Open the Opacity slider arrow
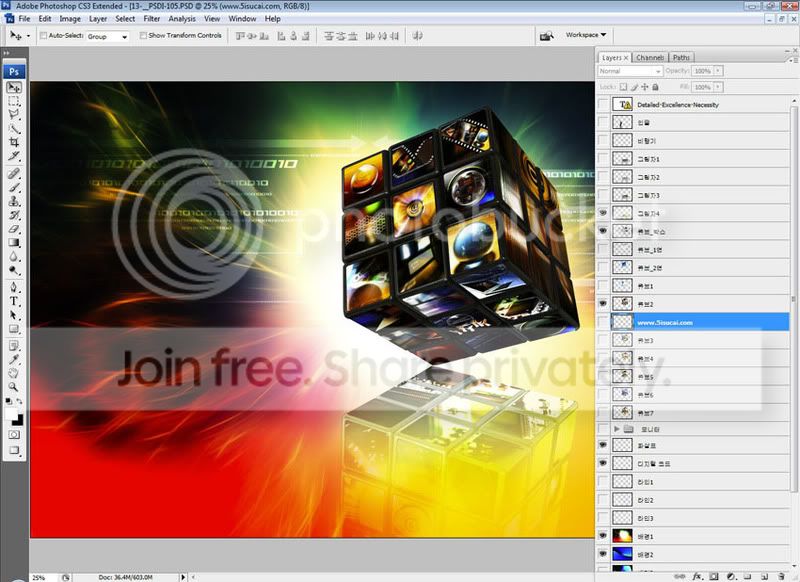800x582 pixels. tap(718, 71)
